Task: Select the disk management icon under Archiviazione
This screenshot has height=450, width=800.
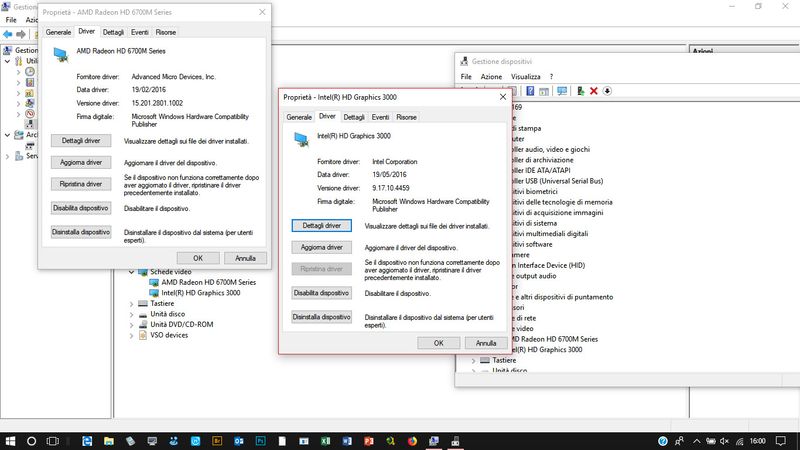Action: 30,145
